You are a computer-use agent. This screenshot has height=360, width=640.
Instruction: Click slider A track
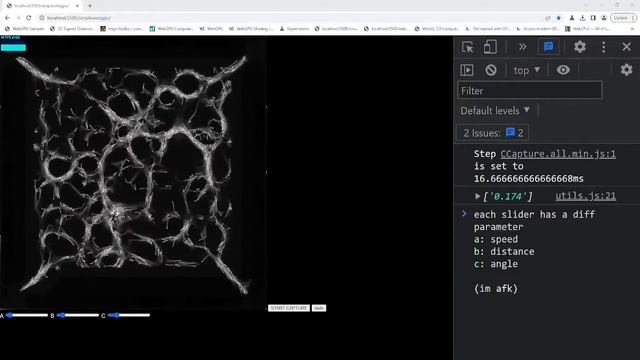pos(27,315)
